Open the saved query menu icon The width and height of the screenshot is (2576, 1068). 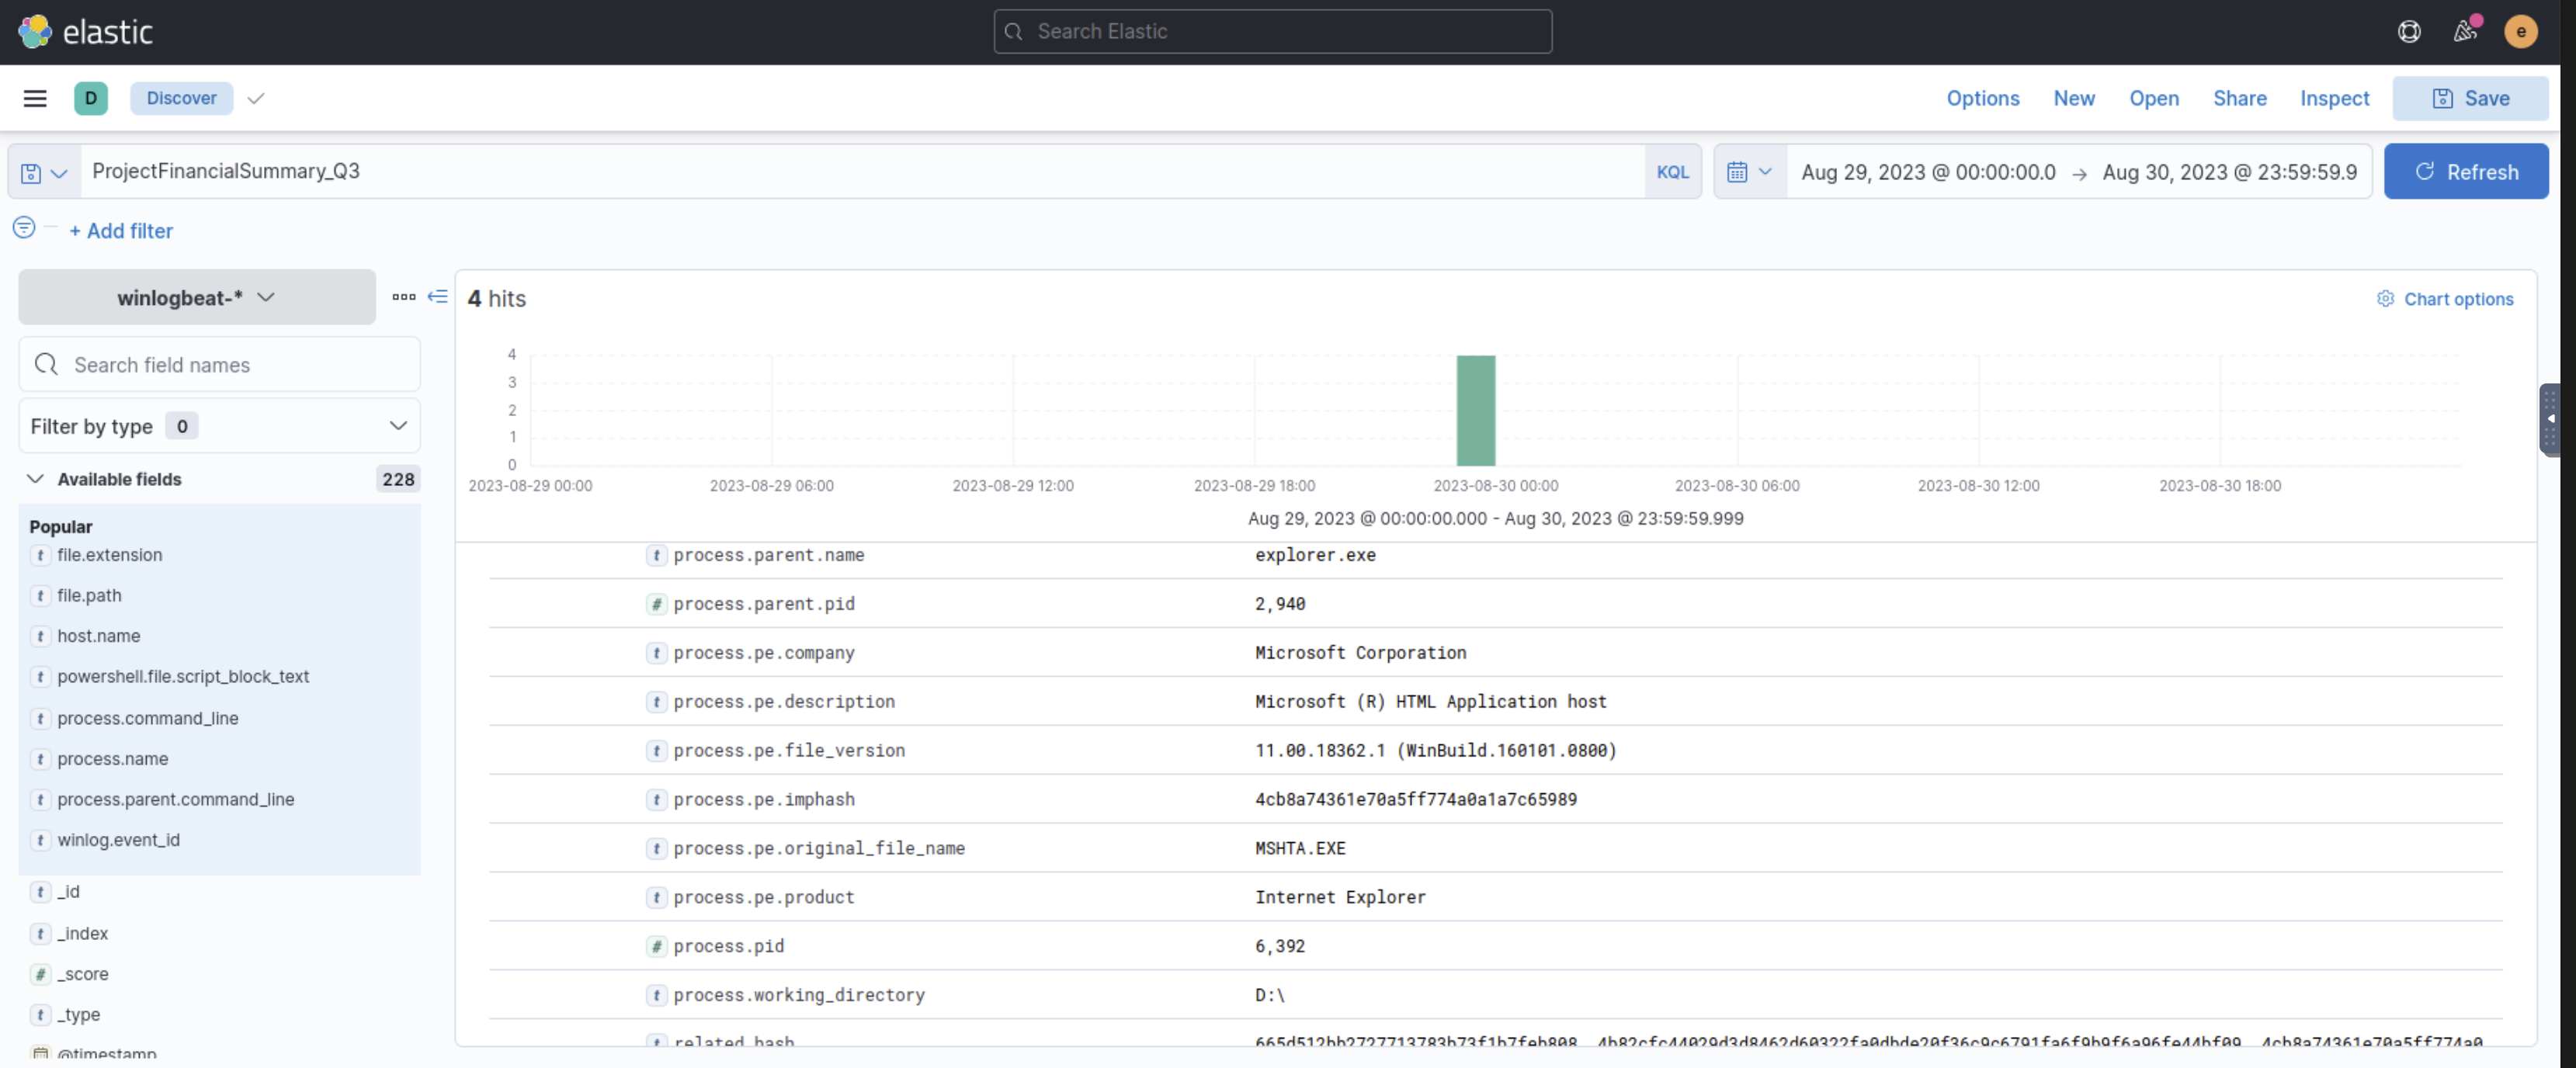(x=44, y=172)
